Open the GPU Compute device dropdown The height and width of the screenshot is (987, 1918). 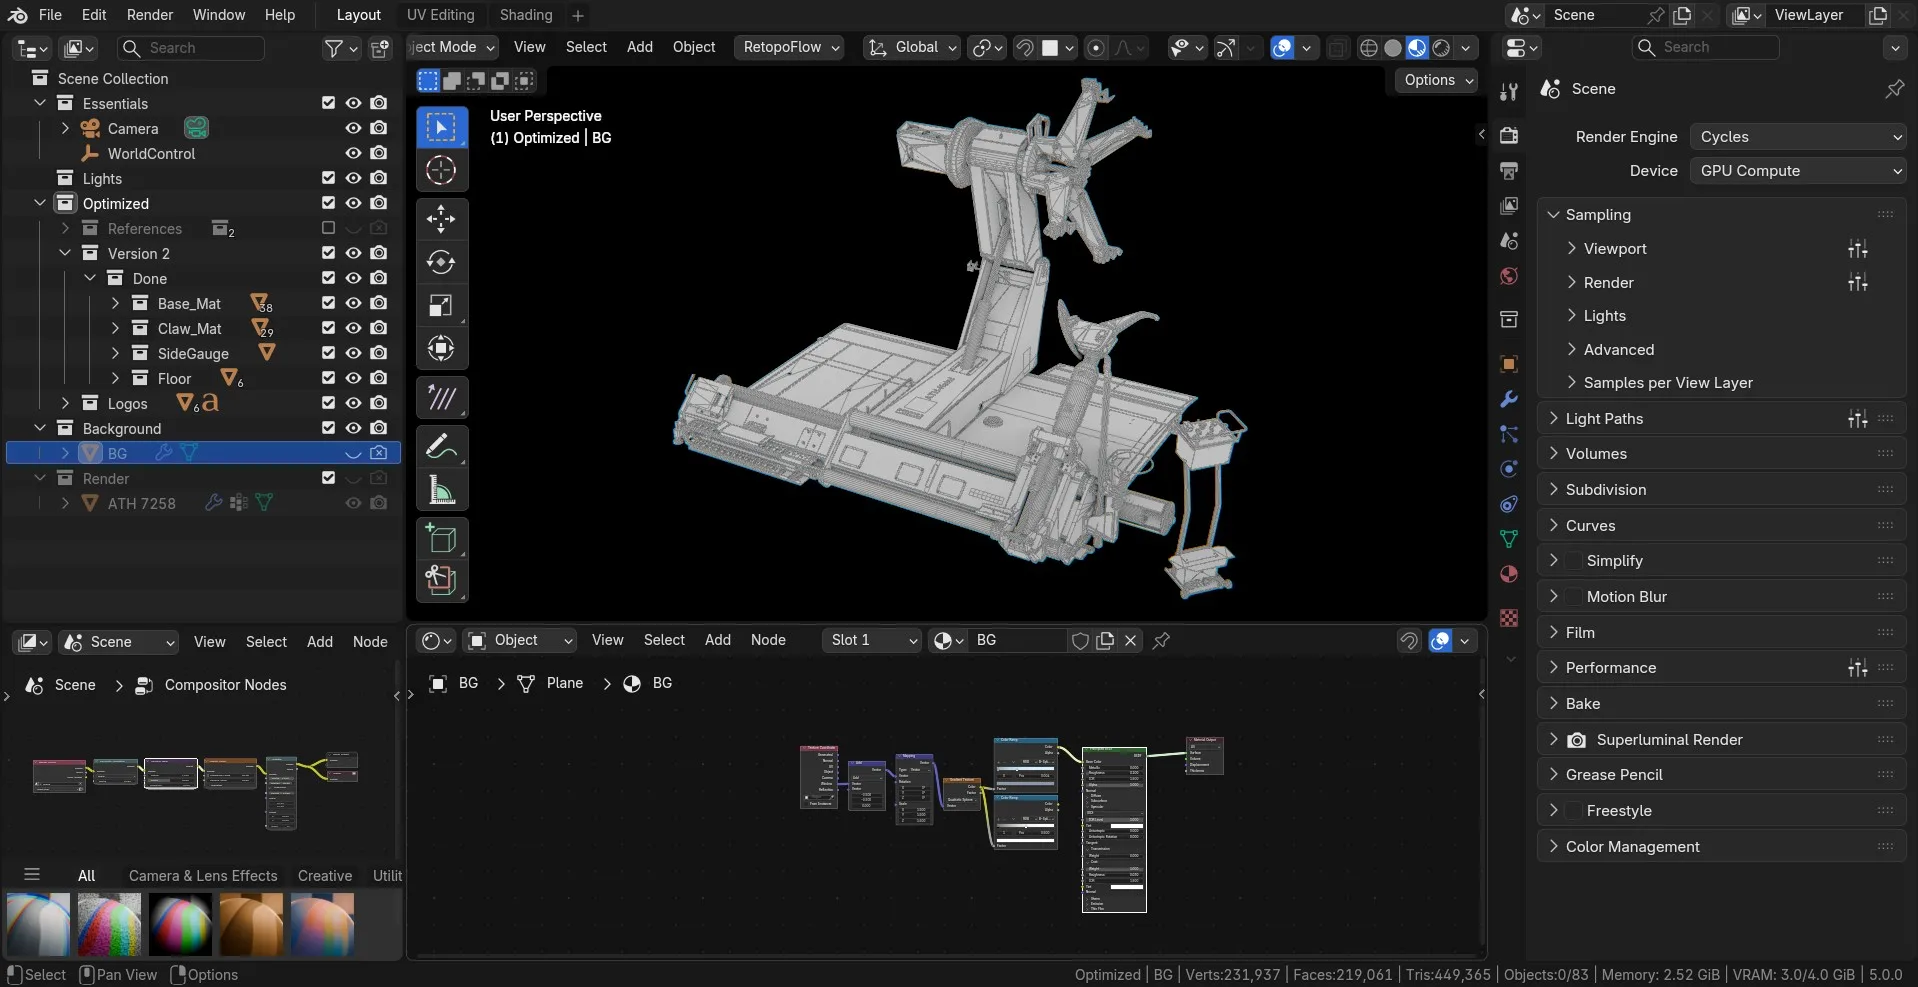[x=1797, y=171]
